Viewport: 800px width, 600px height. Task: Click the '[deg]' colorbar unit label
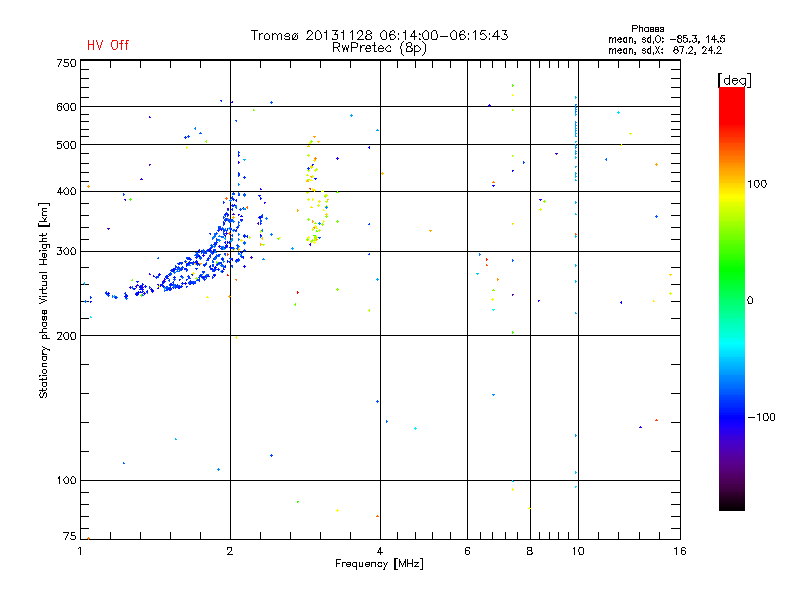coord(734,80)
